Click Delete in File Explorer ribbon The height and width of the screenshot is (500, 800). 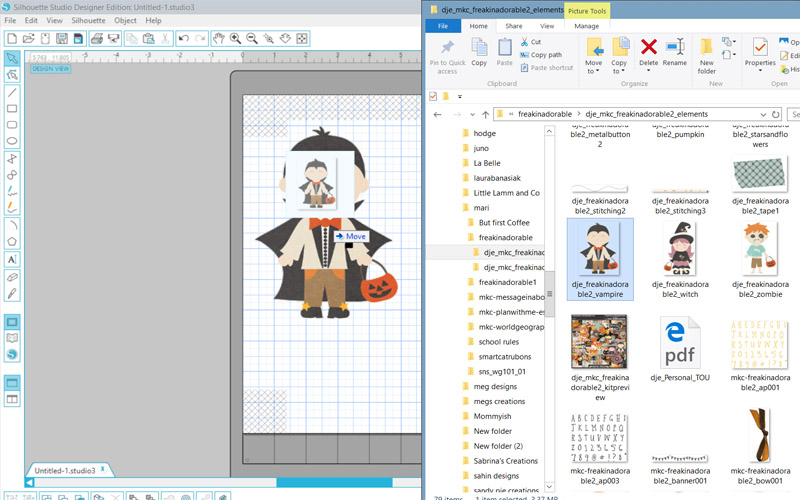(x=648, y=52)
